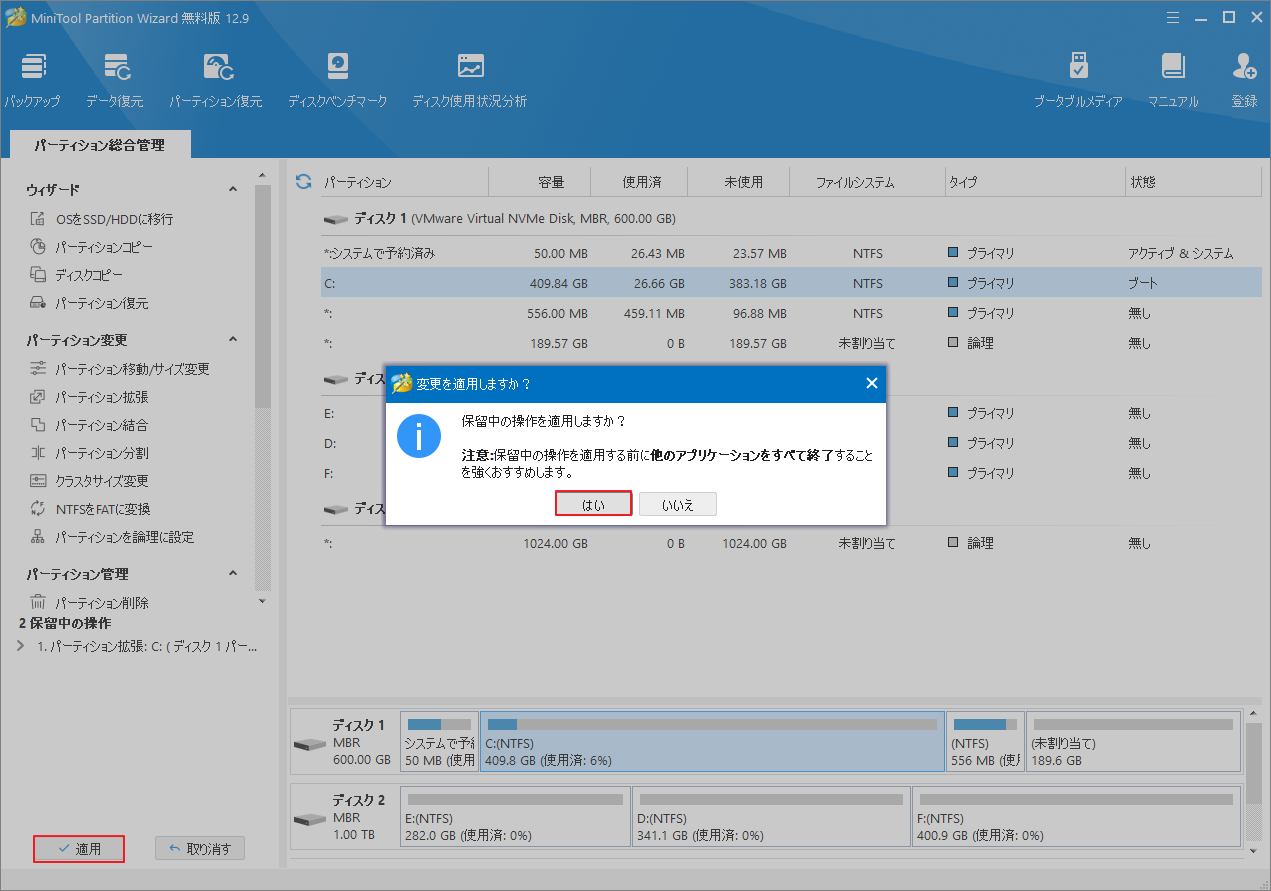Viewport: 1271px width, 891px height.
Task: Select the 1024.00 GB unallocated row
Action: (x=790, y=543)
